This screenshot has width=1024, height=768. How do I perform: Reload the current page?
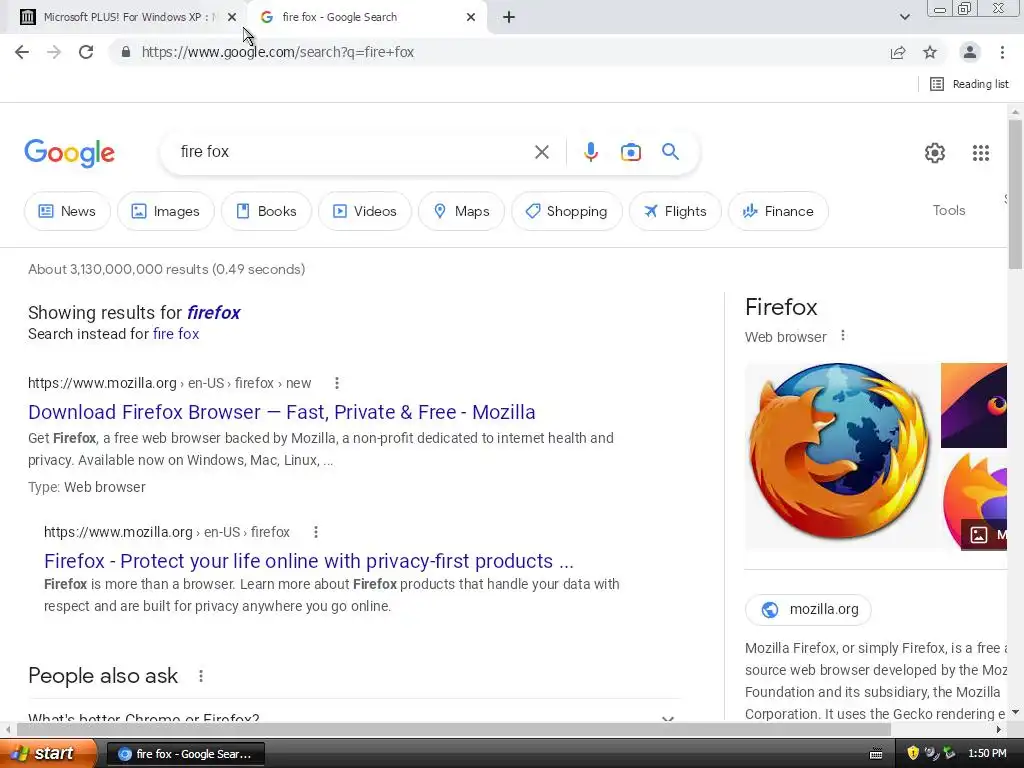click(x=86, y=52)
